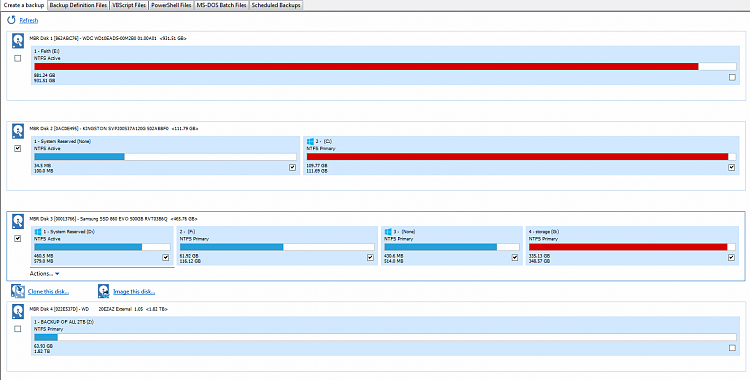750x380 pixels.
Task: Click the Image this disk icon
Action: click(x=103, y=291)
